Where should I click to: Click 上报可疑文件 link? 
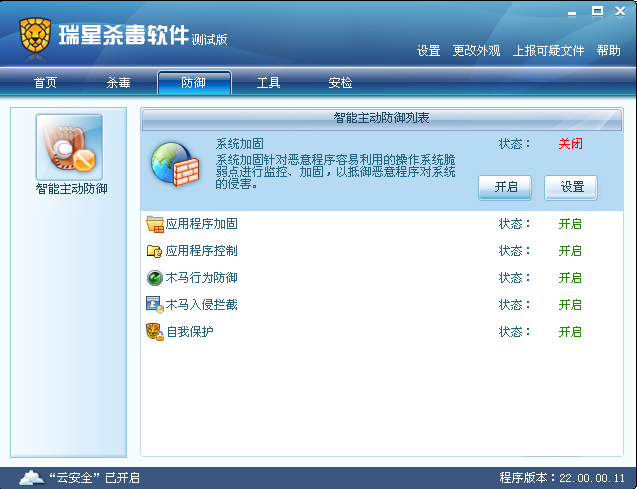(548, 51)
